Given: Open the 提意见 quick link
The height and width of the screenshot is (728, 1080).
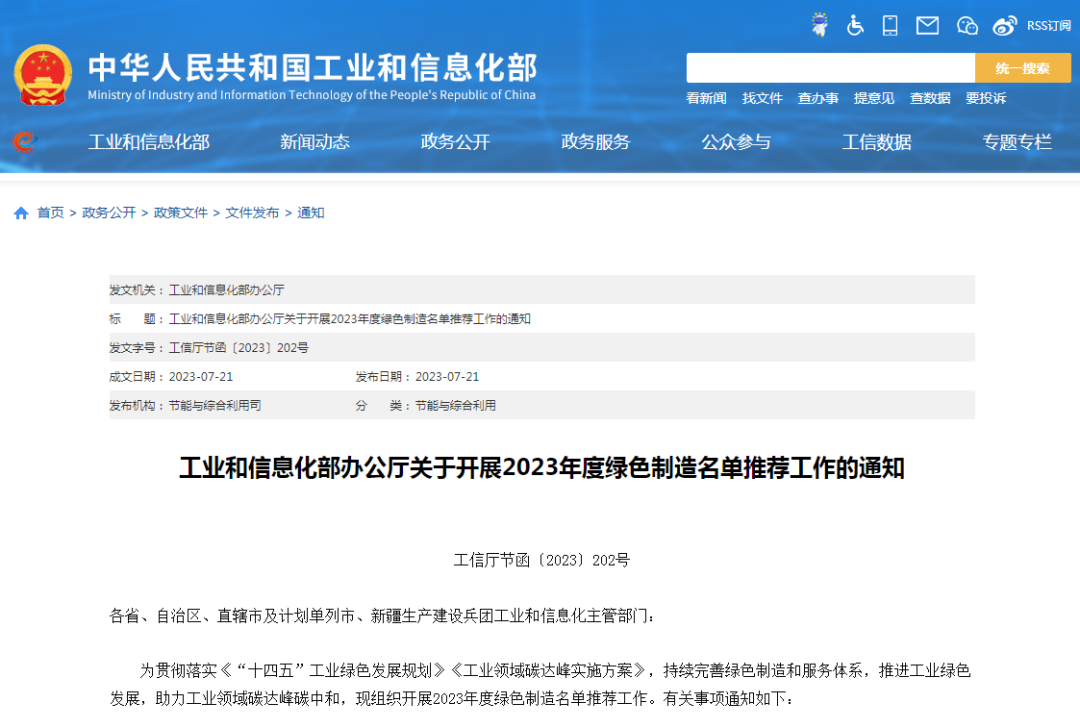Looking at the screenshot, I should (x=874, y=98).
